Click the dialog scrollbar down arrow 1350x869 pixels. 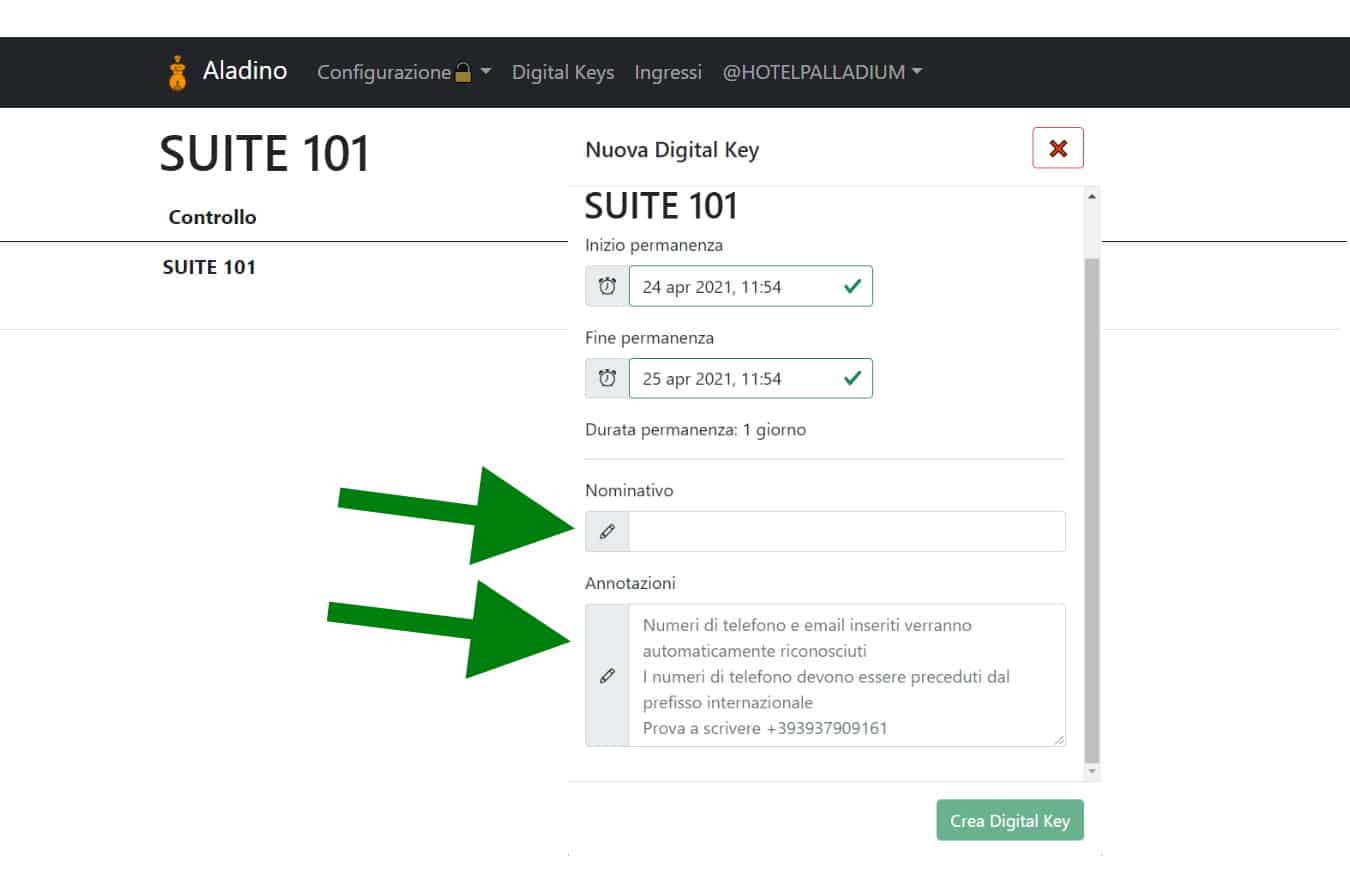pos(1092,772)
